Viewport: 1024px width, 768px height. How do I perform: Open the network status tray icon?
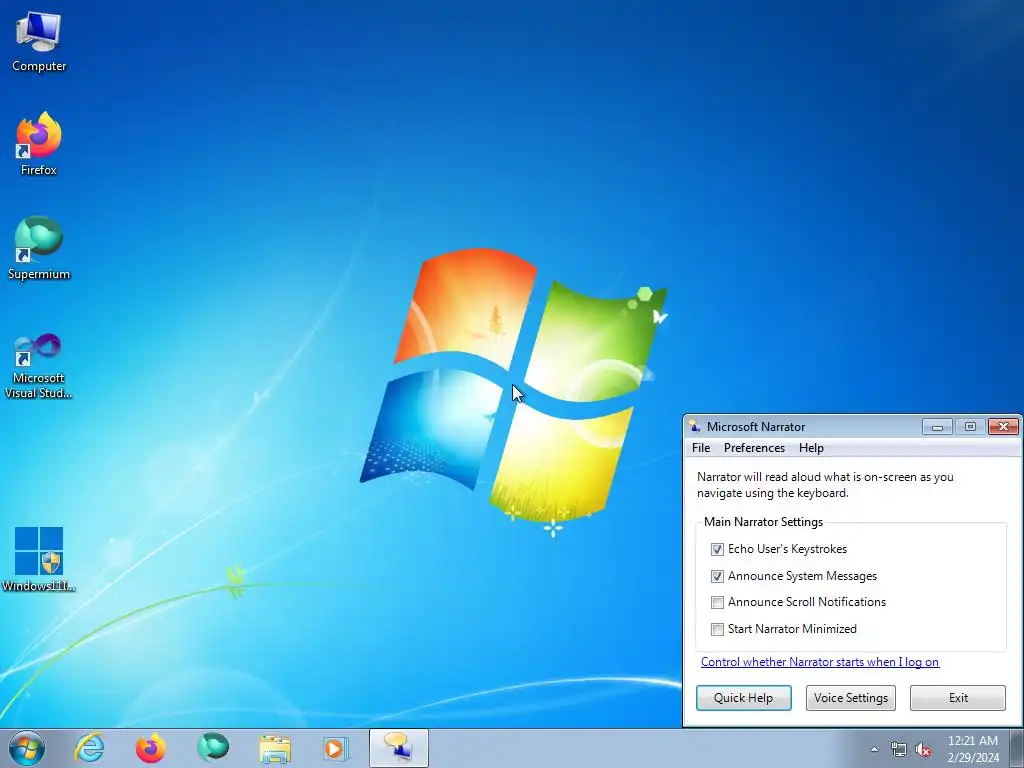[899, 749]
